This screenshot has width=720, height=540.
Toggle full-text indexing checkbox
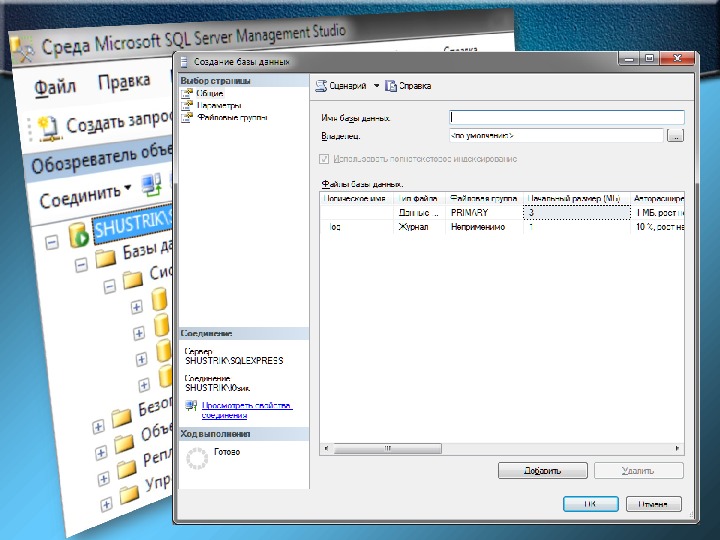click(x=324, y=159)
